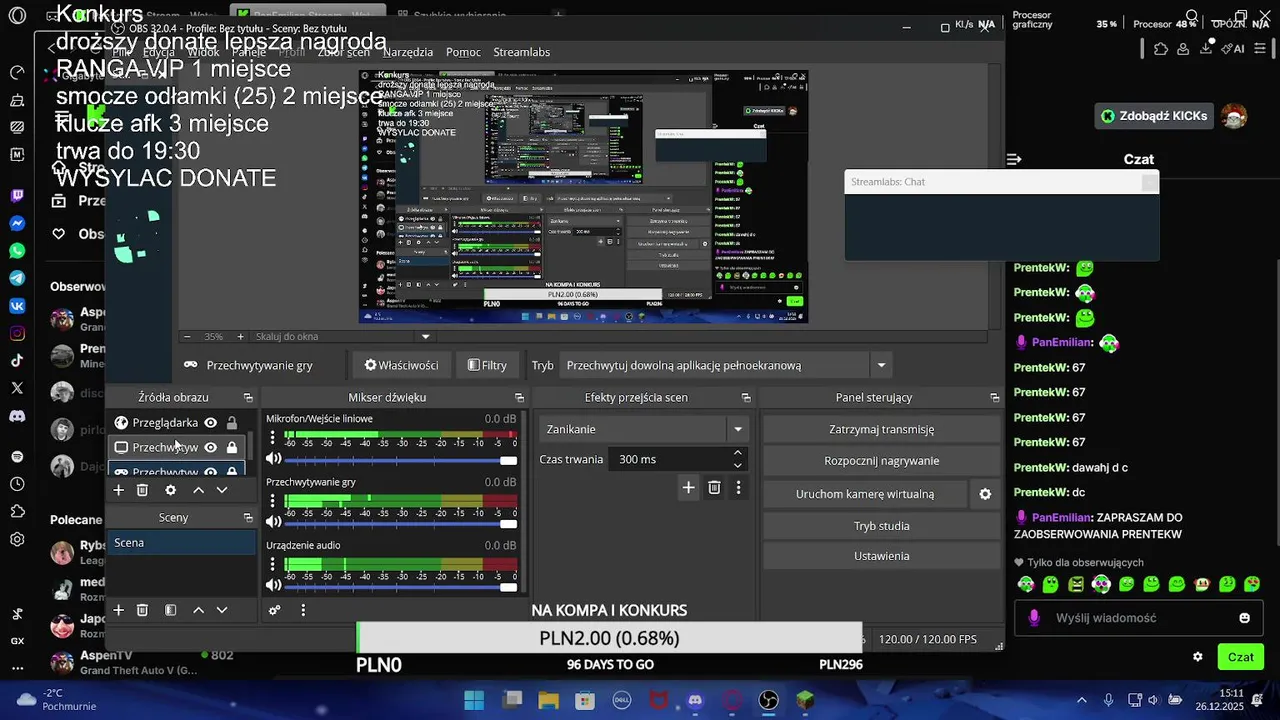The width and height of the screenshot is (1280, 720).
Task: Open mixer footer three-dot menu
Action: (303, 610)
